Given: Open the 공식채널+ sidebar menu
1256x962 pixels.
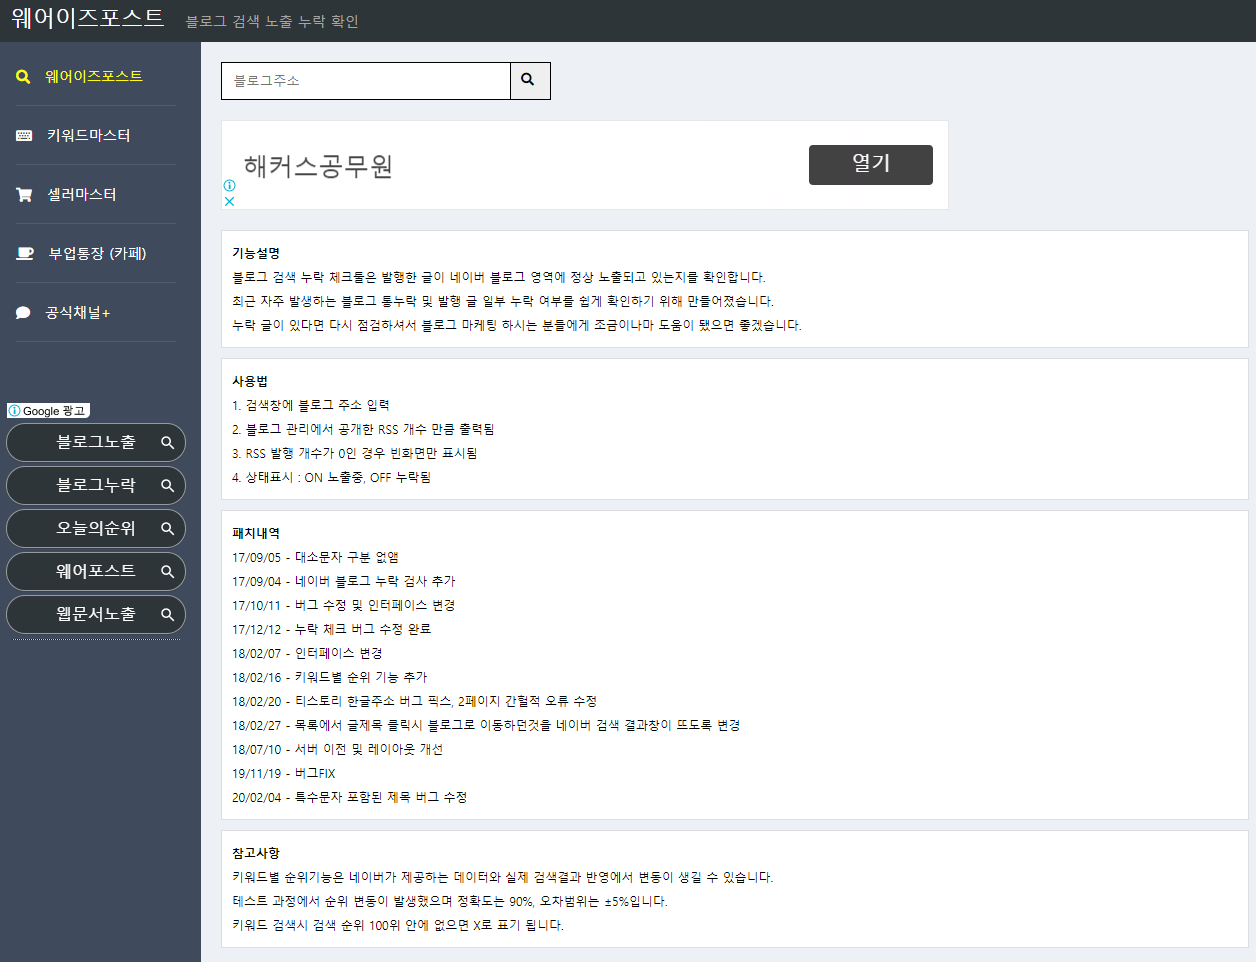Looking at the screenshot, I should [x=78, y=313].
